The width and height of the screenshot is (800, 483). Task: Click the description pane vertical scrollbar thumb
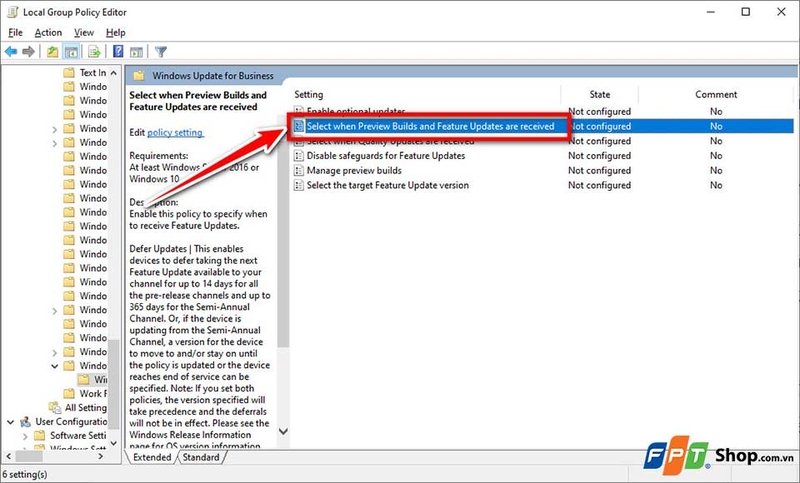pos(283,230)
